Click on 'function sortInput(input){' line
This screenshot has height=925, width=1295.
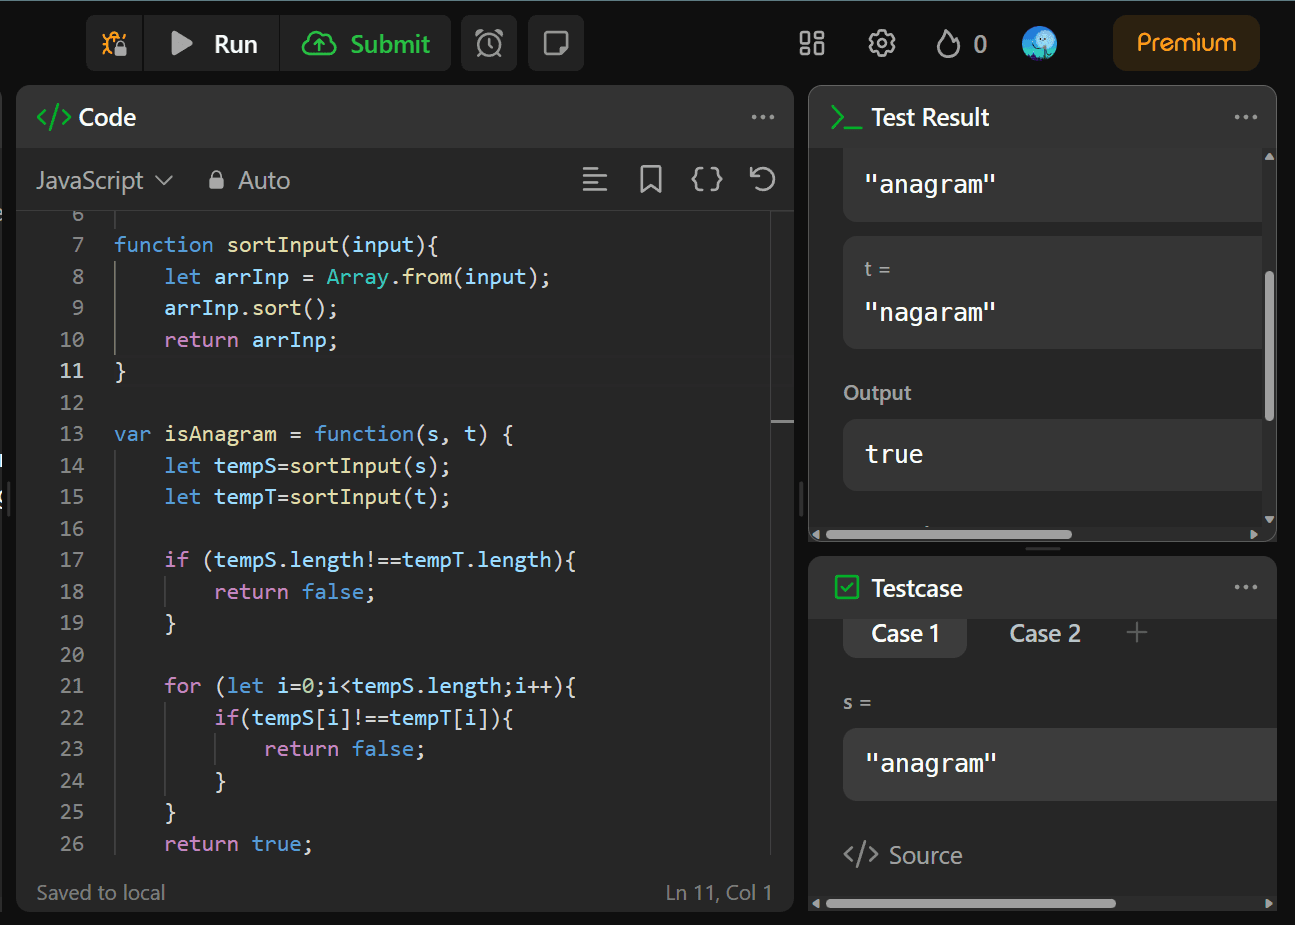[x=276, y=245]
